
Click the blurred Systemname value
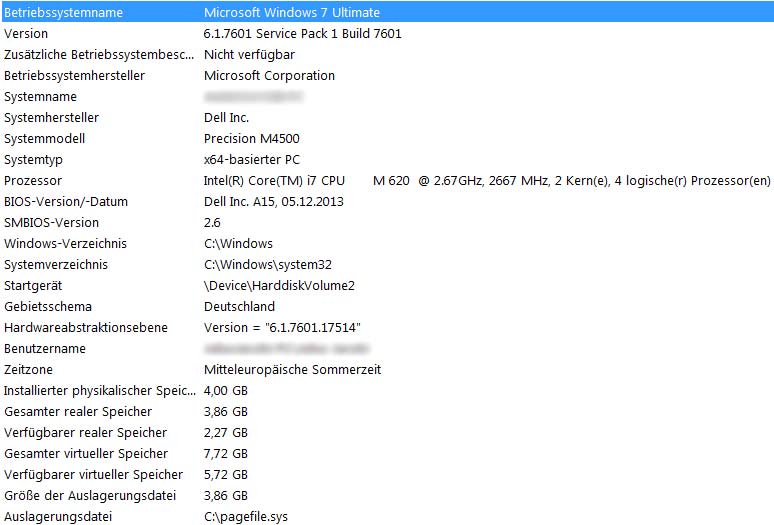click(x=253, y=97)
